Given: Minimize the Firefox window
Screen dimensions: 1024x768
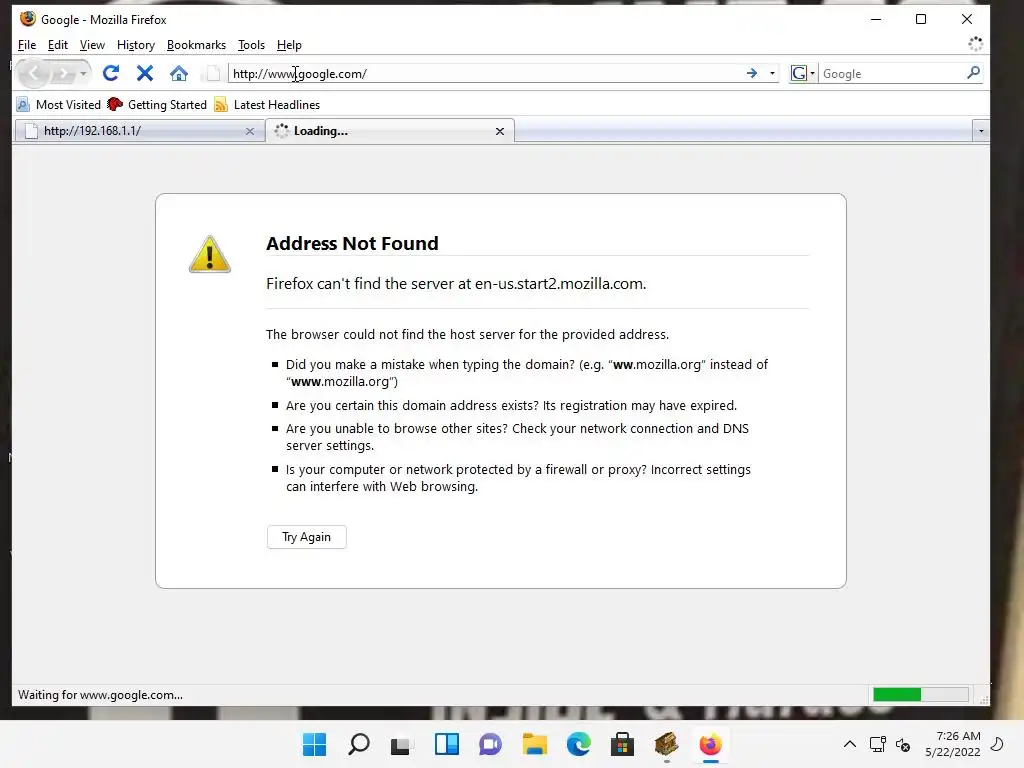Looking at the screenshot, I should click(x=876, y=20).
